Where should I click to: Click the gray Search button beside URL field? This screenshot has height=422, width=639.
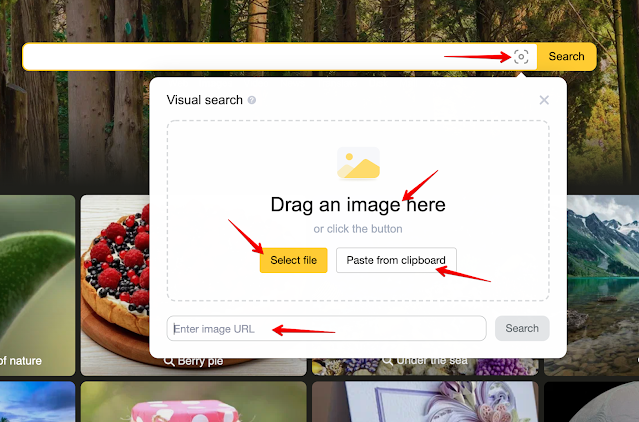522,328
